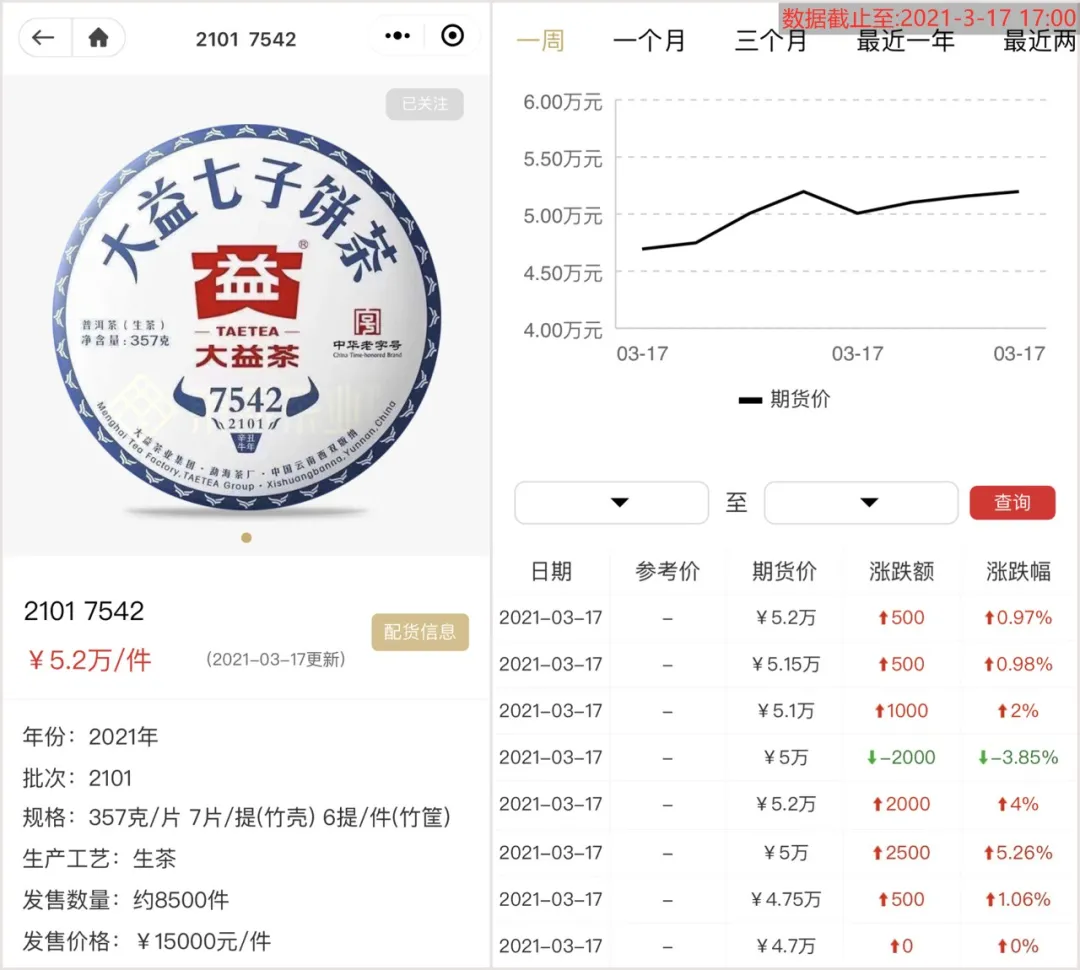The width and height of the screenshot is (1080, 970).
Task: Click the ¥4.7万 futures price cell
Action: 786,946
